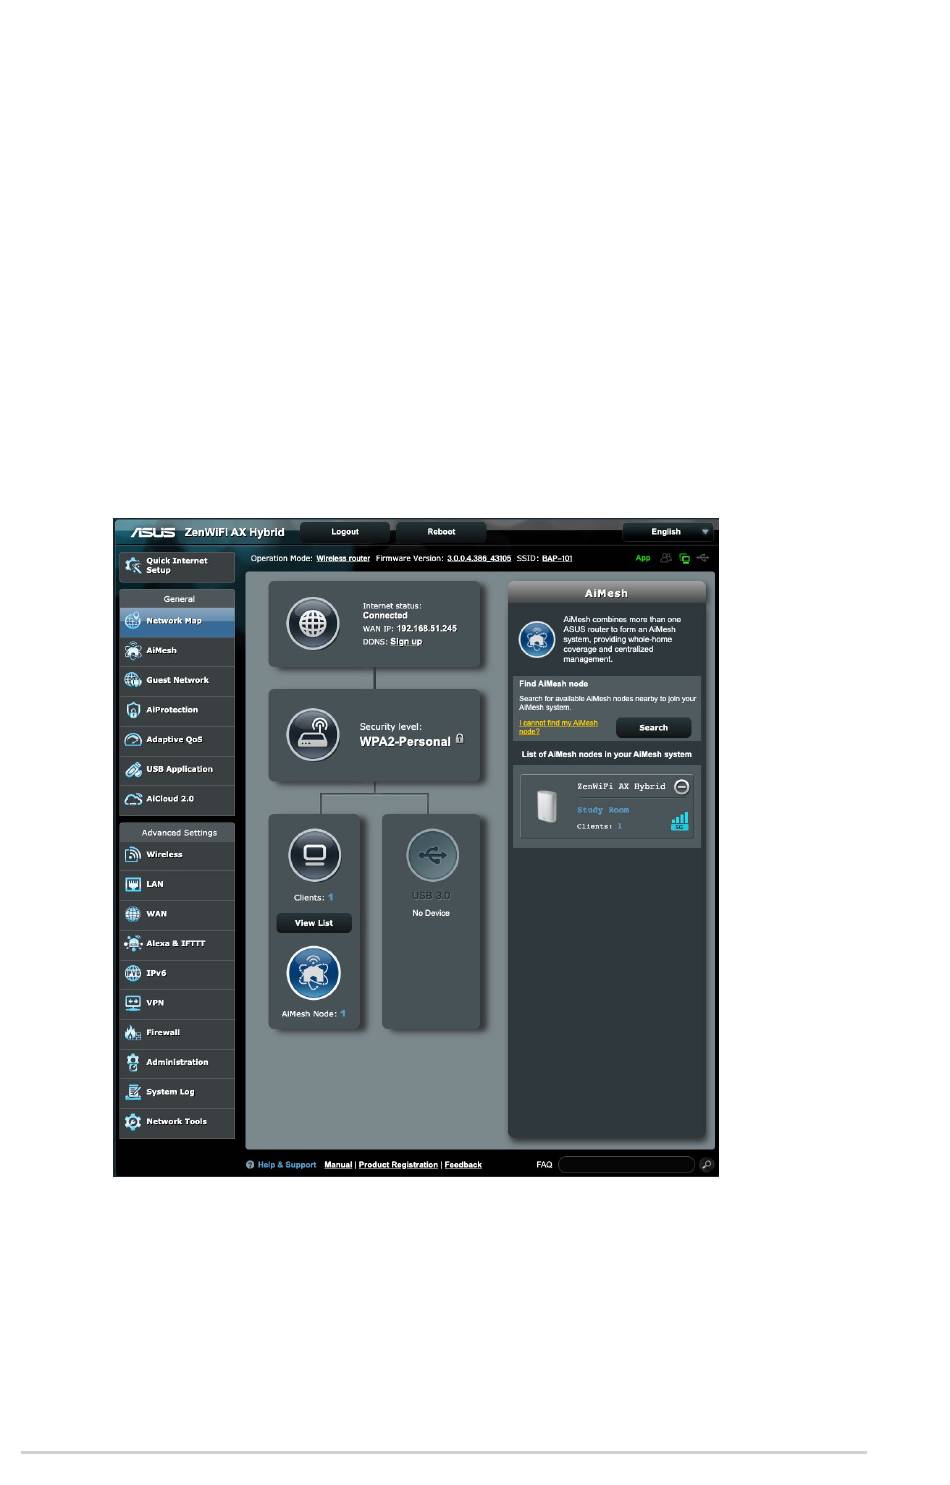Screen dimensions: 950x1485
Task: Select Network Map in the General menu
Action: point(177,621)
